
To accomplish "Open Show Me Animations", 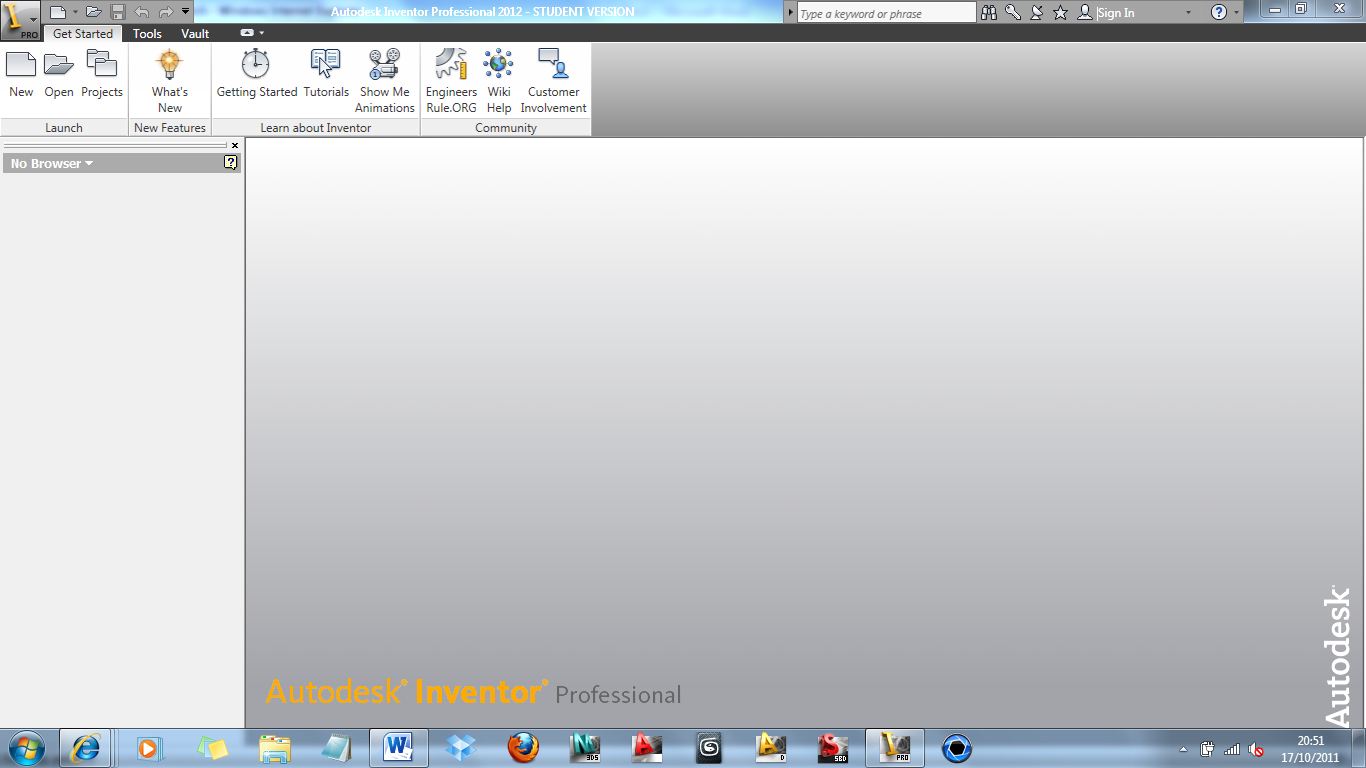I will 385,80.
